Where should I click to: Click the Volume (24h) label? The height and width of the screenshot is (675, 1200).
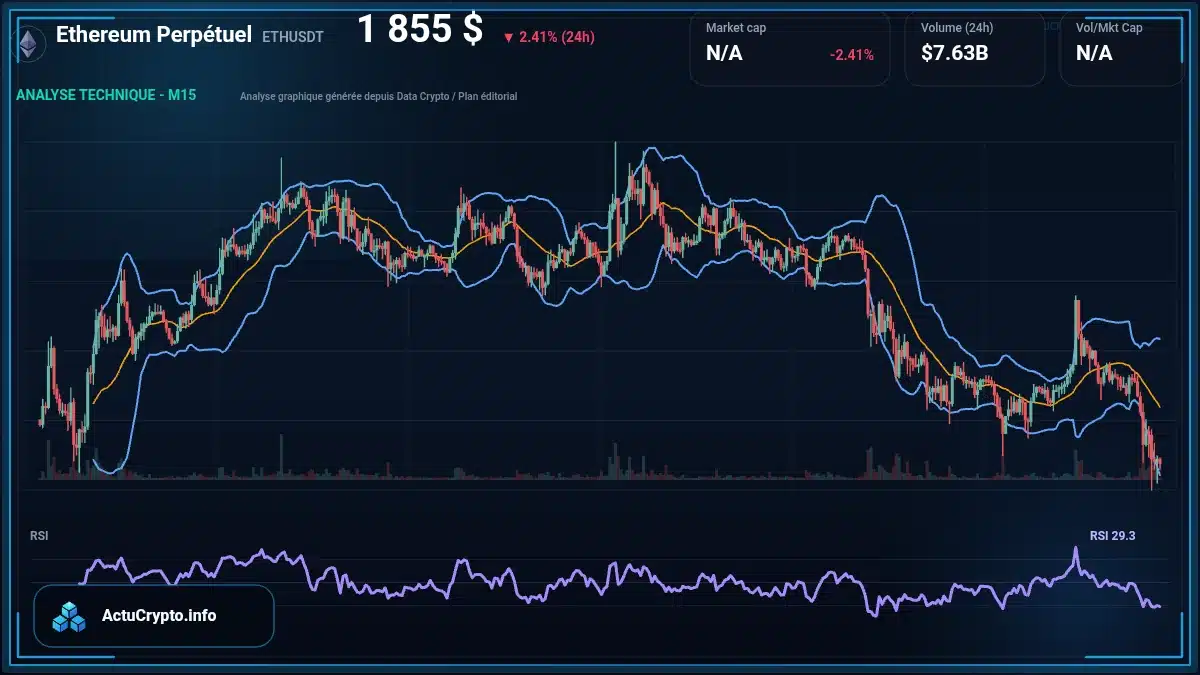coord(955,28)
